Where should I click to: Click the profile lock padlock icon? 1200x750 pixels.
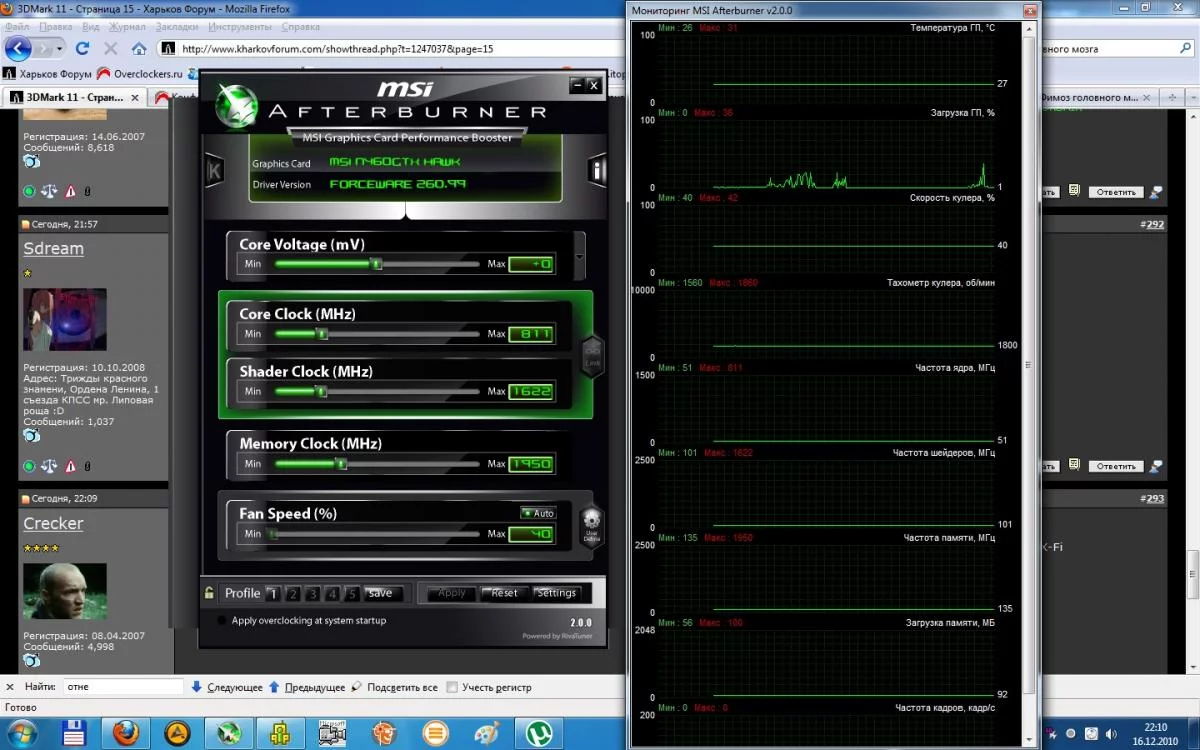pos(209,593)
